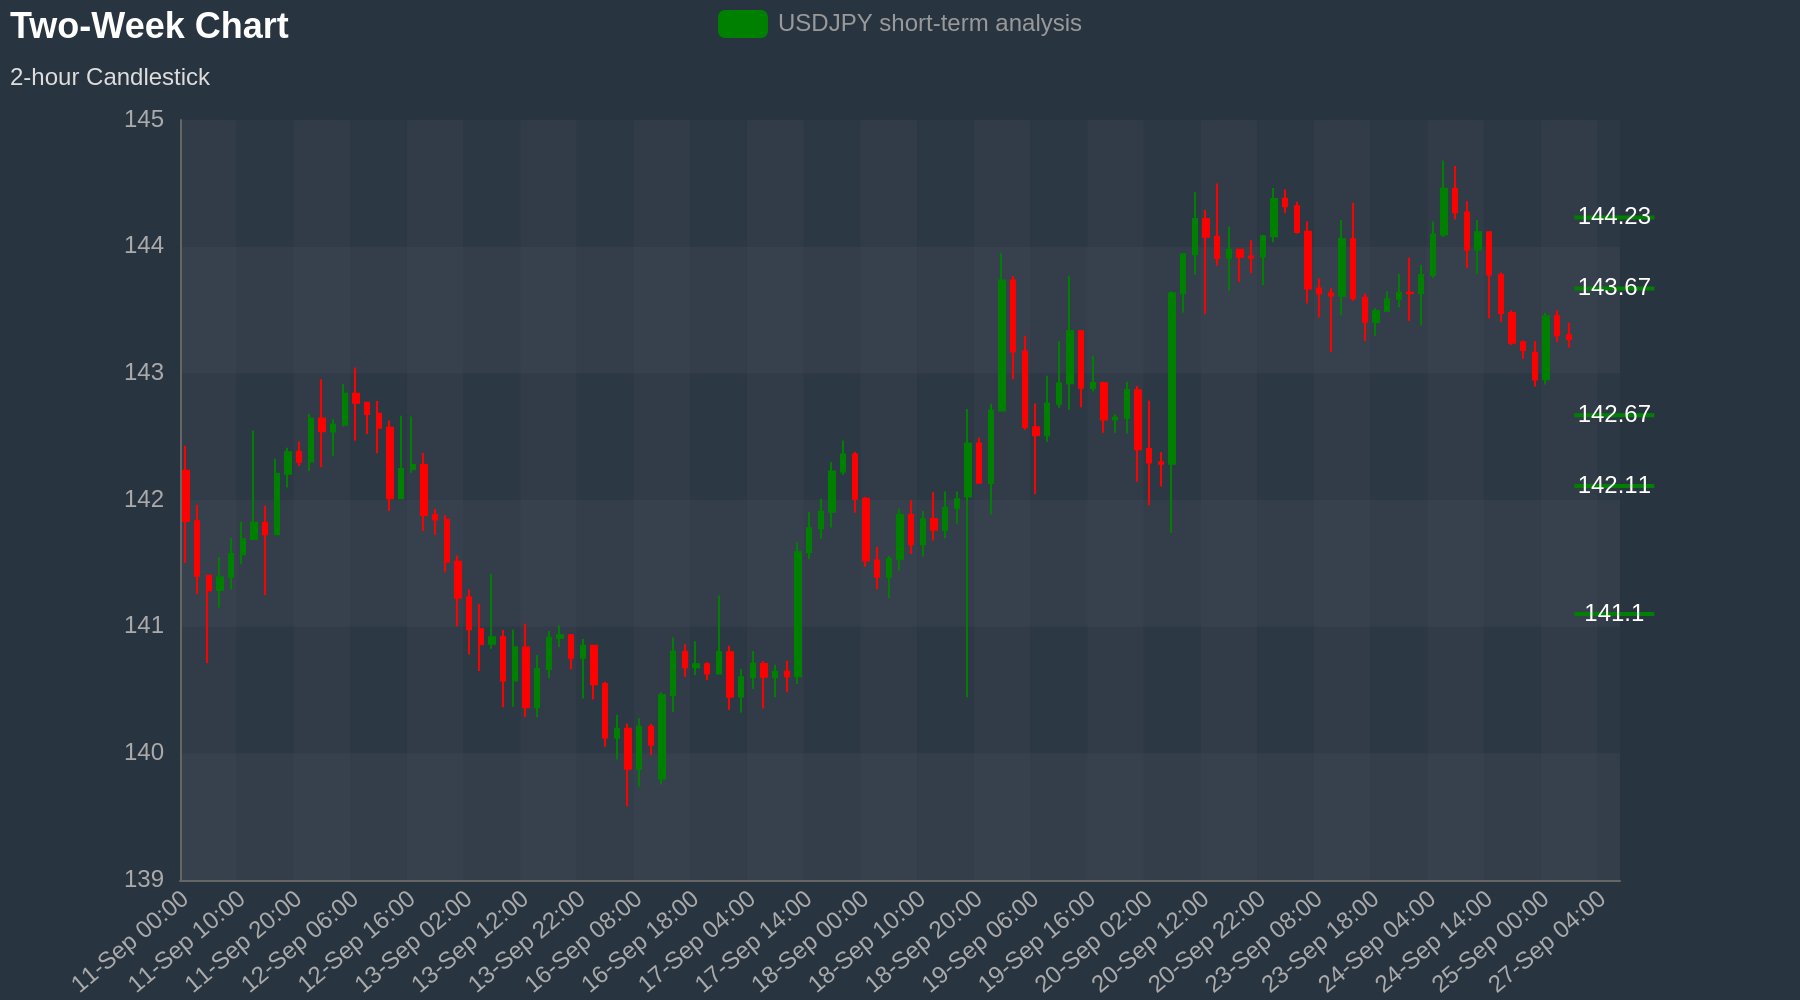This screenshot has width=1800, height=1000.
Task: Click the 13-Sep 02:00 x-axis label
Action: (415, 941)
